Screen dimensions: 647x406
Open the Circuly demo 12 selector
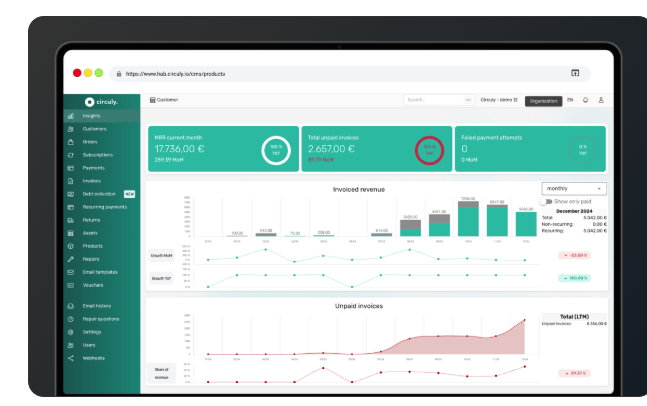click(499, 100)
